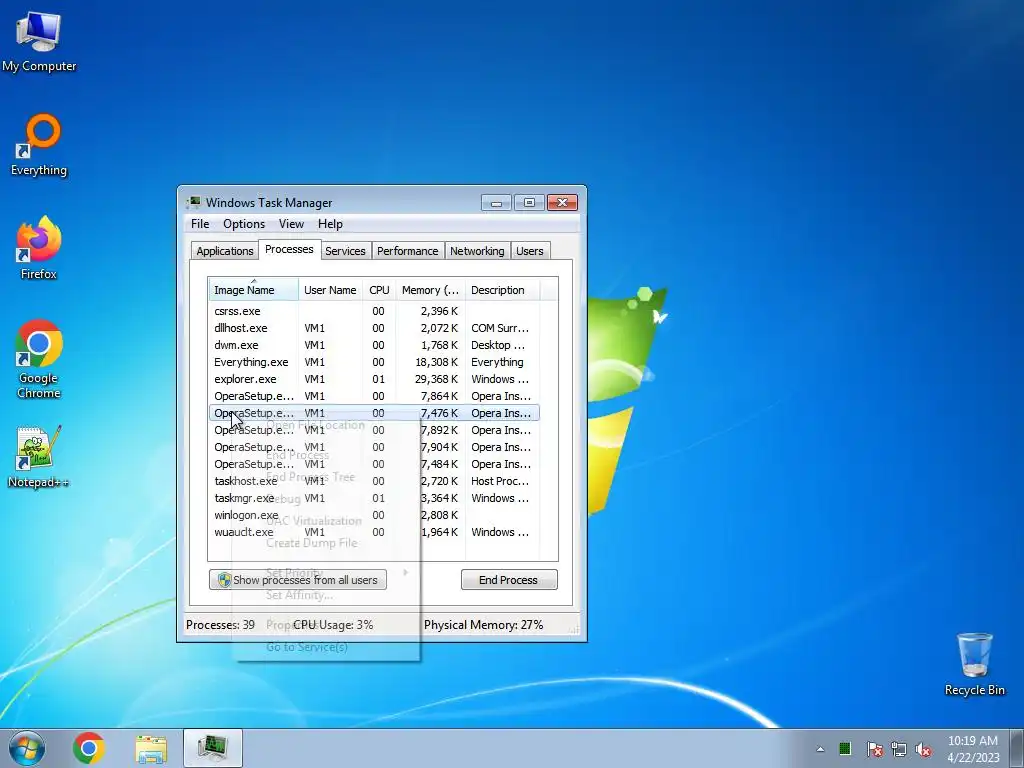Open the Options menu
The width and height of the screenshot is (1024, 768).
[x=244, y=224]
